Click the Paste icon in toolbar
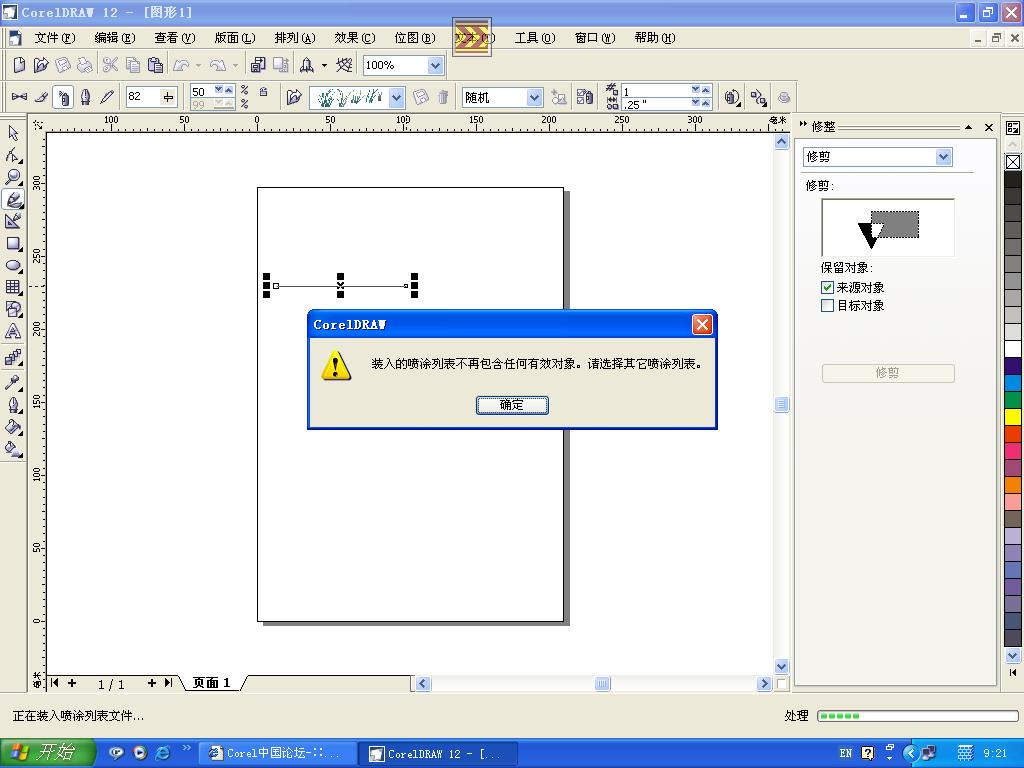 point(155,65)
